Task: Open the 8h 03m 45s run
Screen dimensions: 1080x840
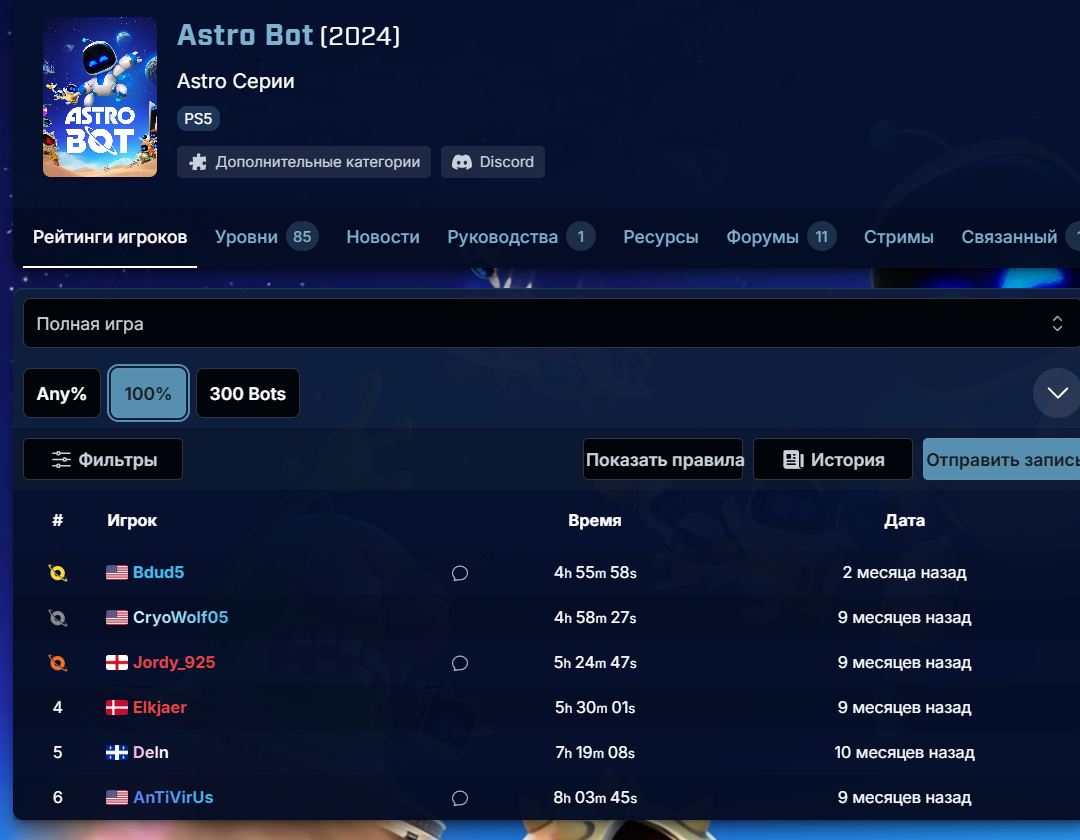Action: click(595, 797)
